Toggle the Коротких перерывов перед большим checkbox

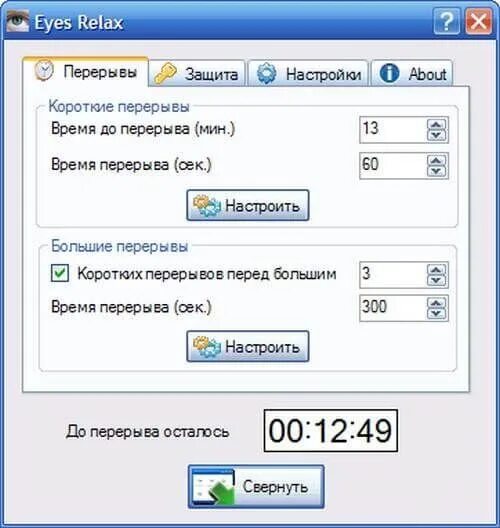[x=60, y=273]
